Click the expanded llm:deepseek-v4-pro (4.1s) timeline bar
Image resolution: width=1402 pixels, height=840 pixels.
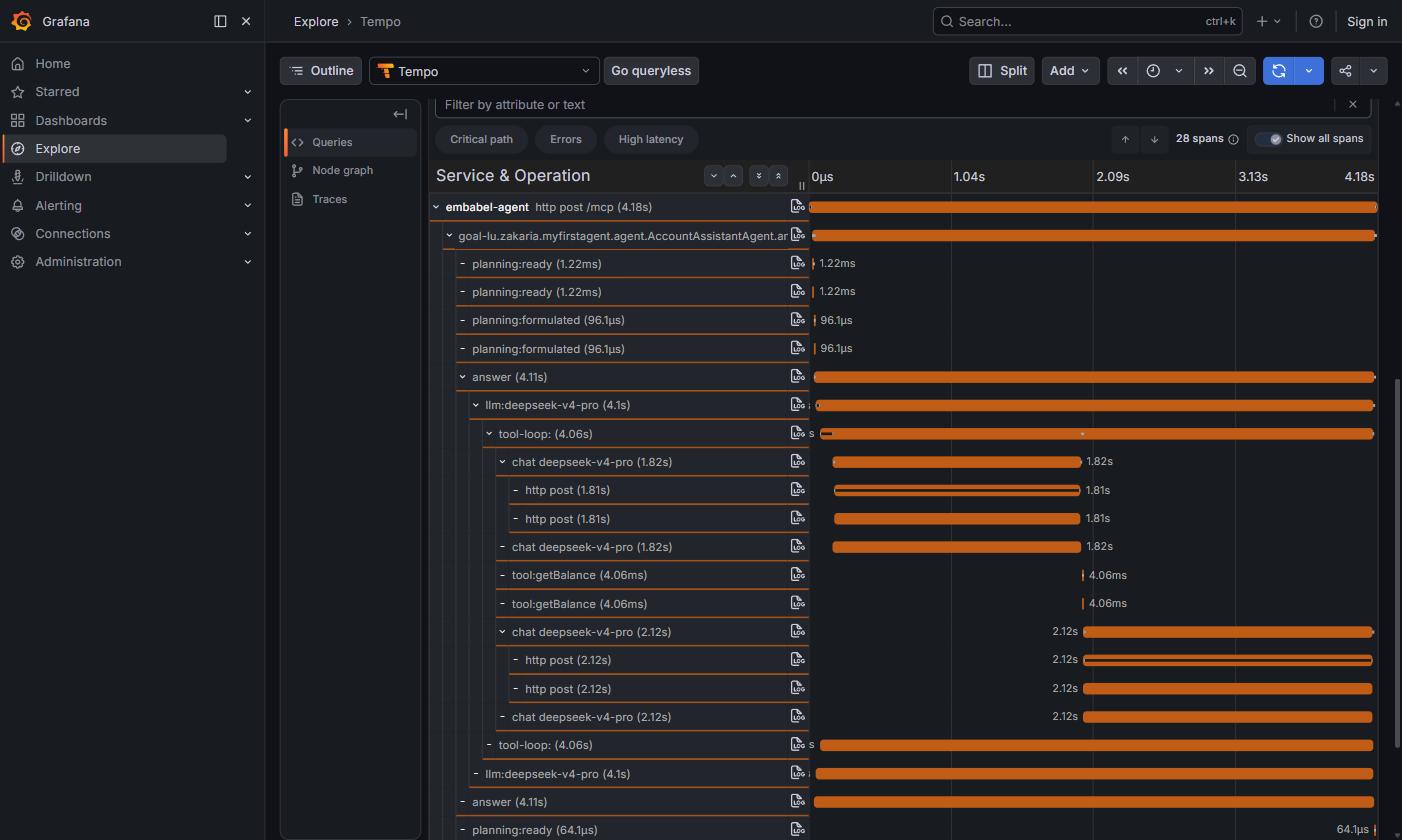click(1095, 405)
